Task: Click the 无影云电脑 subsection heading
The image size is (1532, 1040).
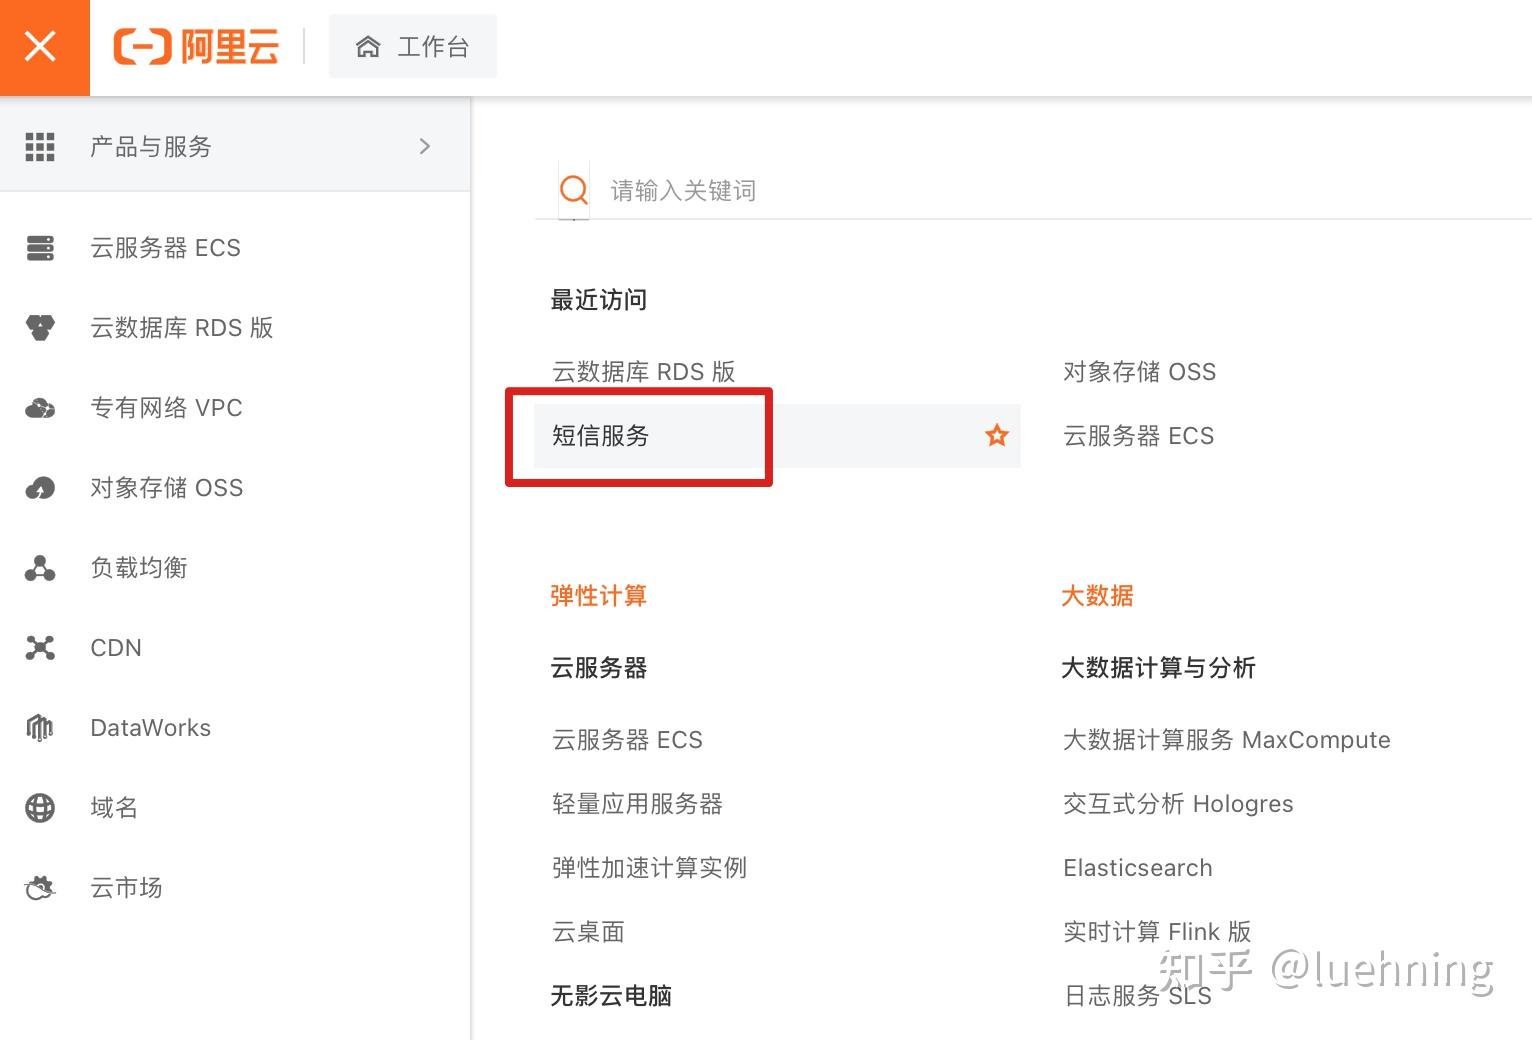Action: coord(611,996)
